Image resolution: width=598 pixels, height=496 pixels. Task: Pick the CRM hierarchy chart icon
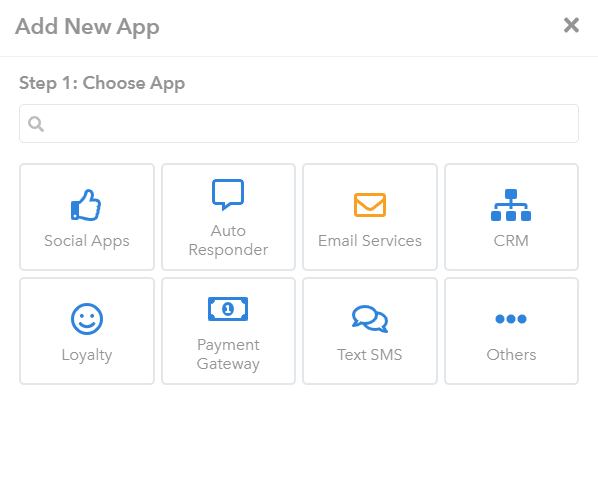click(511, 205)
